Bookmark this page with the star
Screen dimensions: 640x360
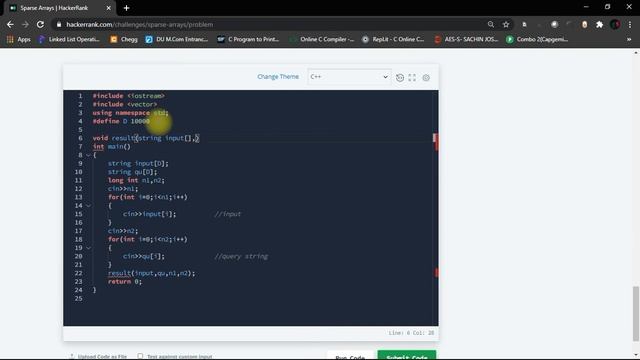(506, 24)
